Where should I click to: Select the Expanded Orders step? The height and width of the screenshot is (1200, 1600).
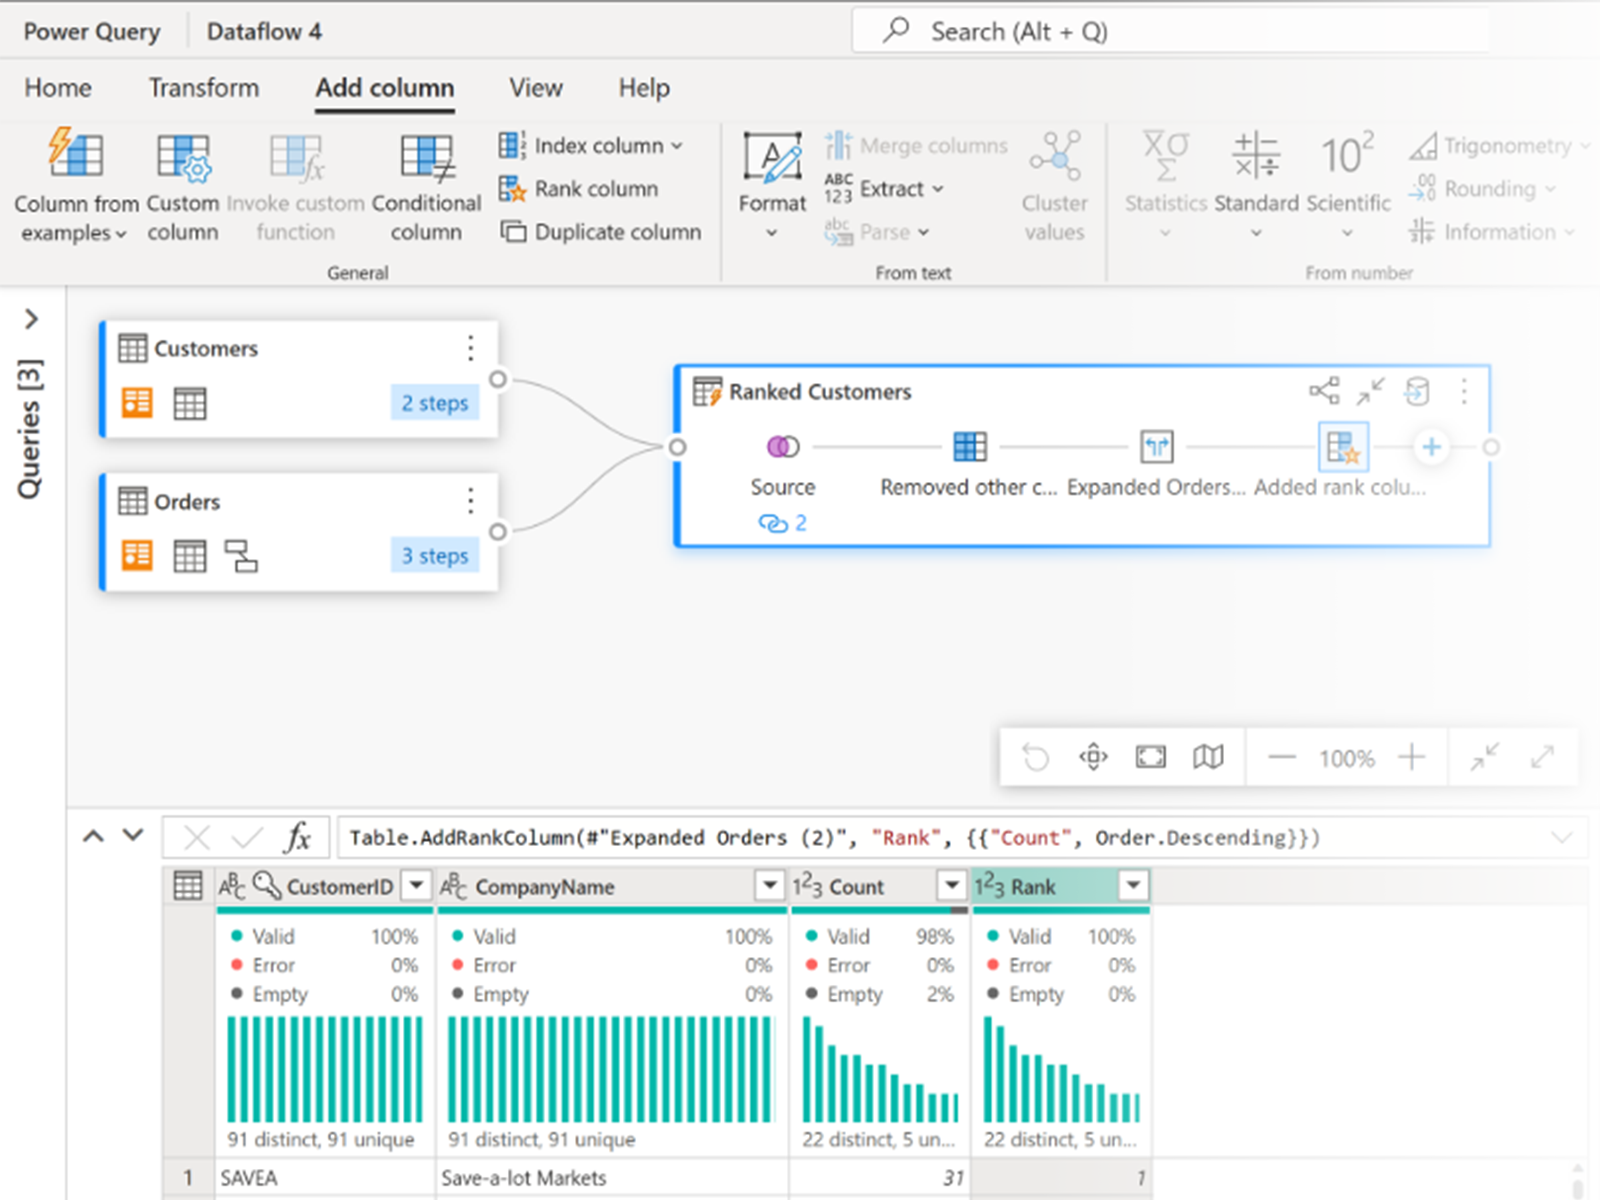1157,447
